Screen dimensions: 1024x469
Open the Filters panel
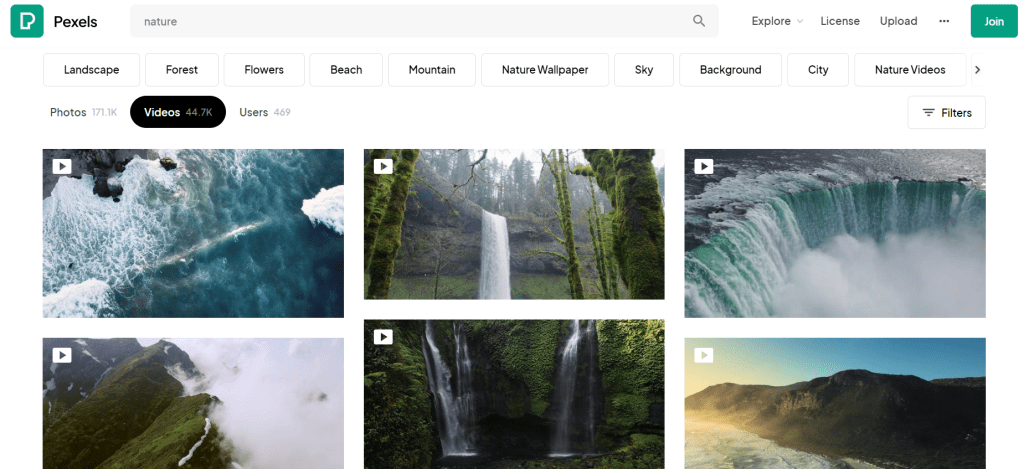(x=946, y=113)
